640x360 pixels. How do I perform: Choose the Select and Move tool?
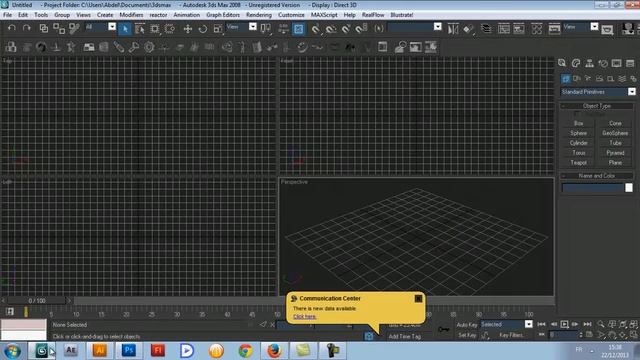coord(187,29)
